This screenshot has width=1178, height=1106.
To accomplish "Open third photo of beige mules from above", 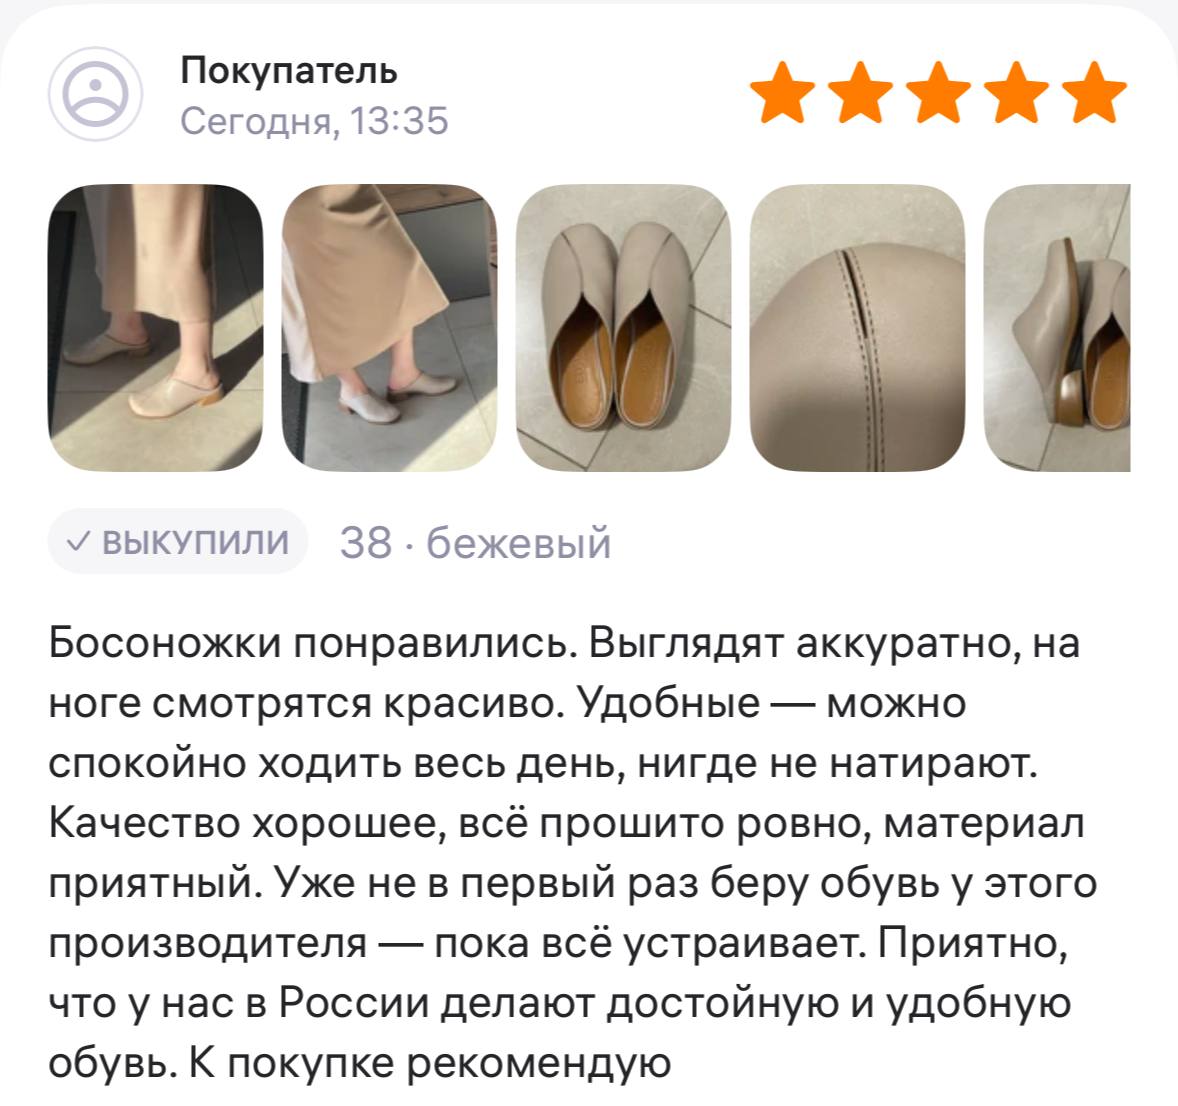I will click(624, 328).
